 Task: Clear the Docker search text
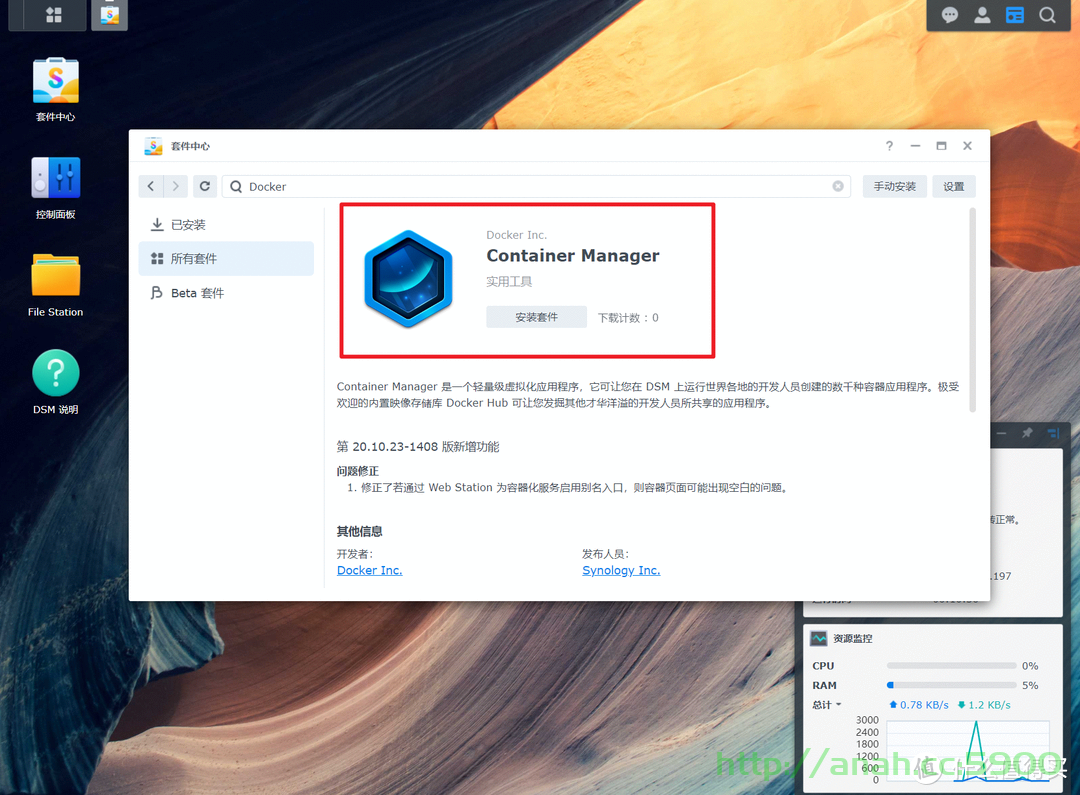point(838,186)
